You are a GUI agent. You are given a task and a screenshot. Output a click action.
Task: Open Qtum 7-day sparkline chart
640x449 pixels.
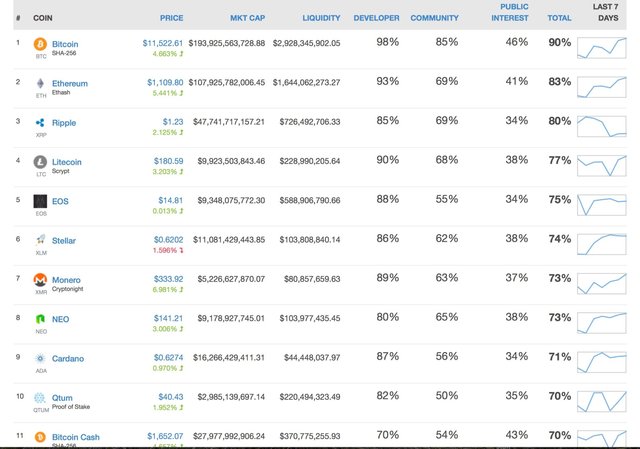coord(602,402)
